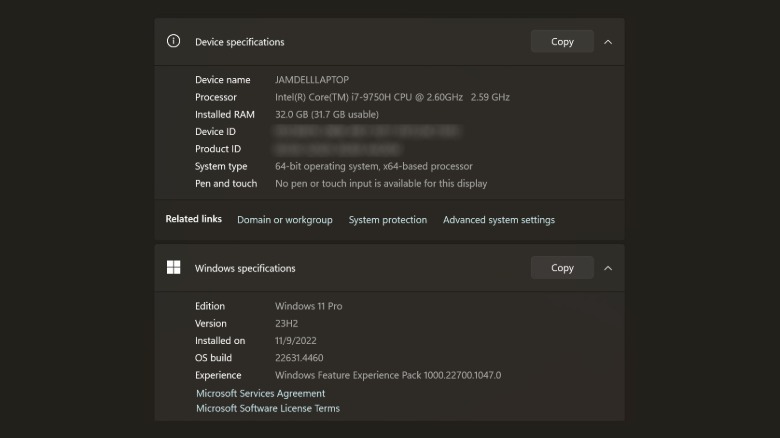The image size is (780, 438).
Task: Select the Windows 11 Pro edition value
Action: pos(308,306)
